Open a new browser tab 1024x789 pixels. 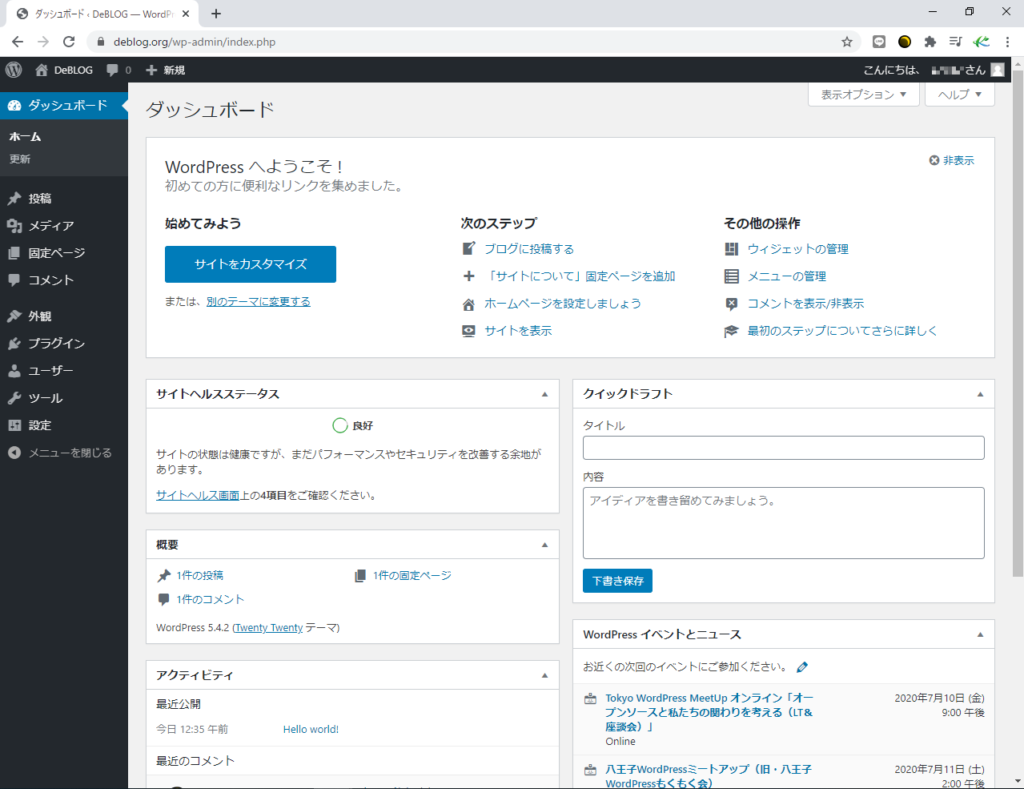(x=216, y=14)
